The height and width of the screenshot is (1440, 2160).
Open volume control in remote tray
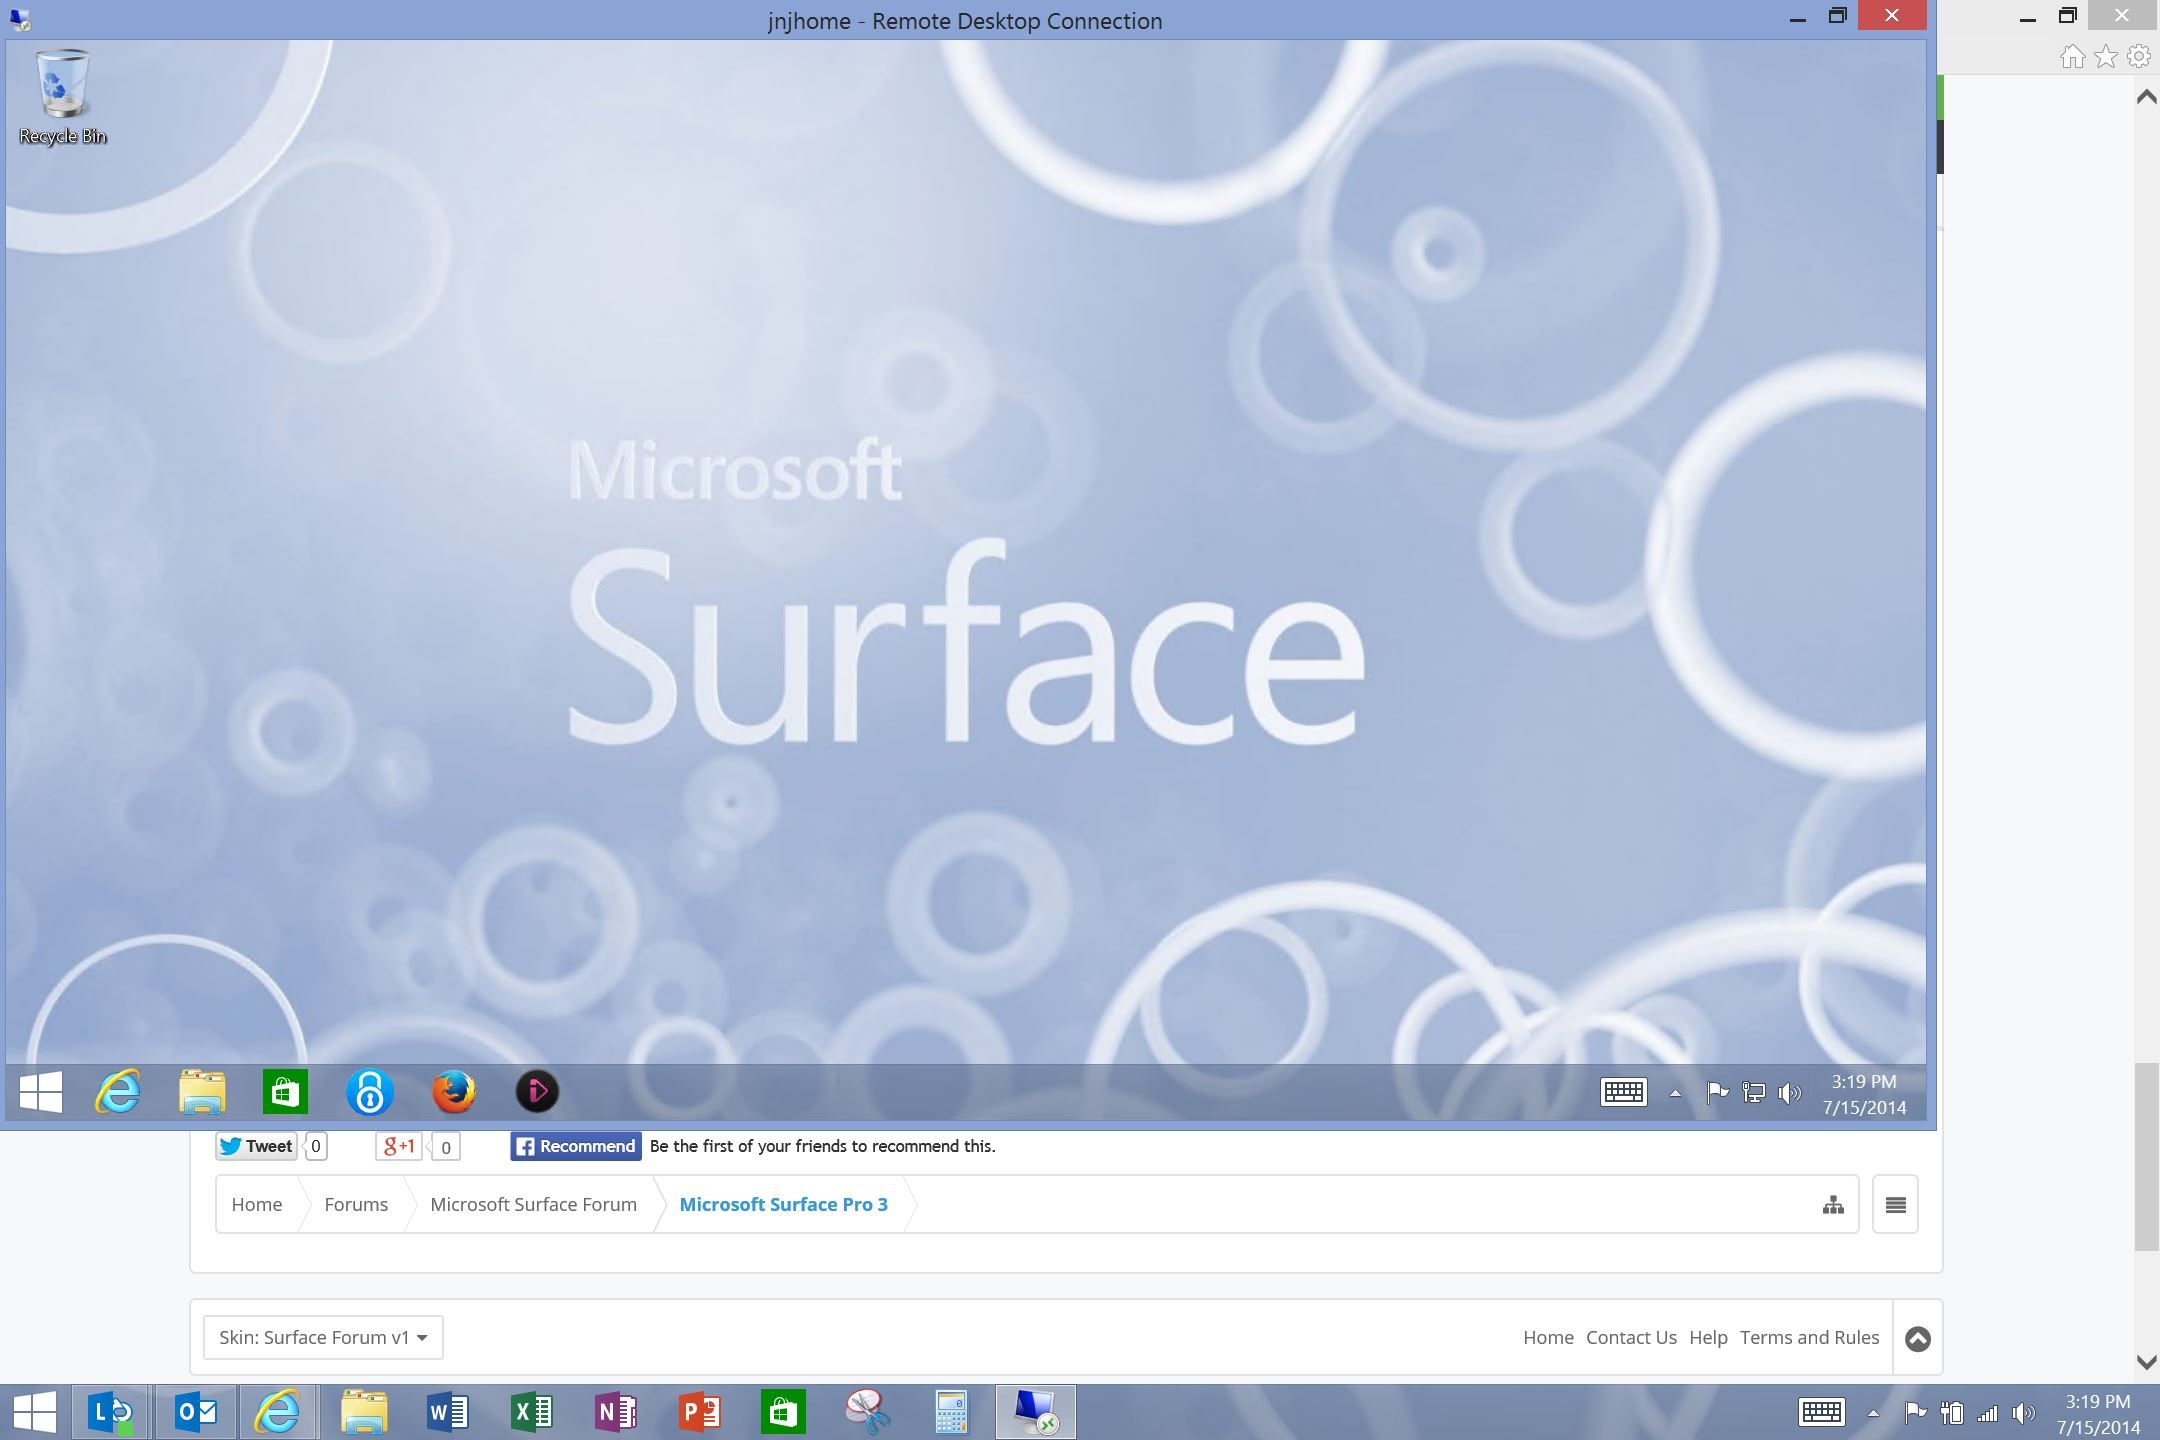coord(1789,1093)
